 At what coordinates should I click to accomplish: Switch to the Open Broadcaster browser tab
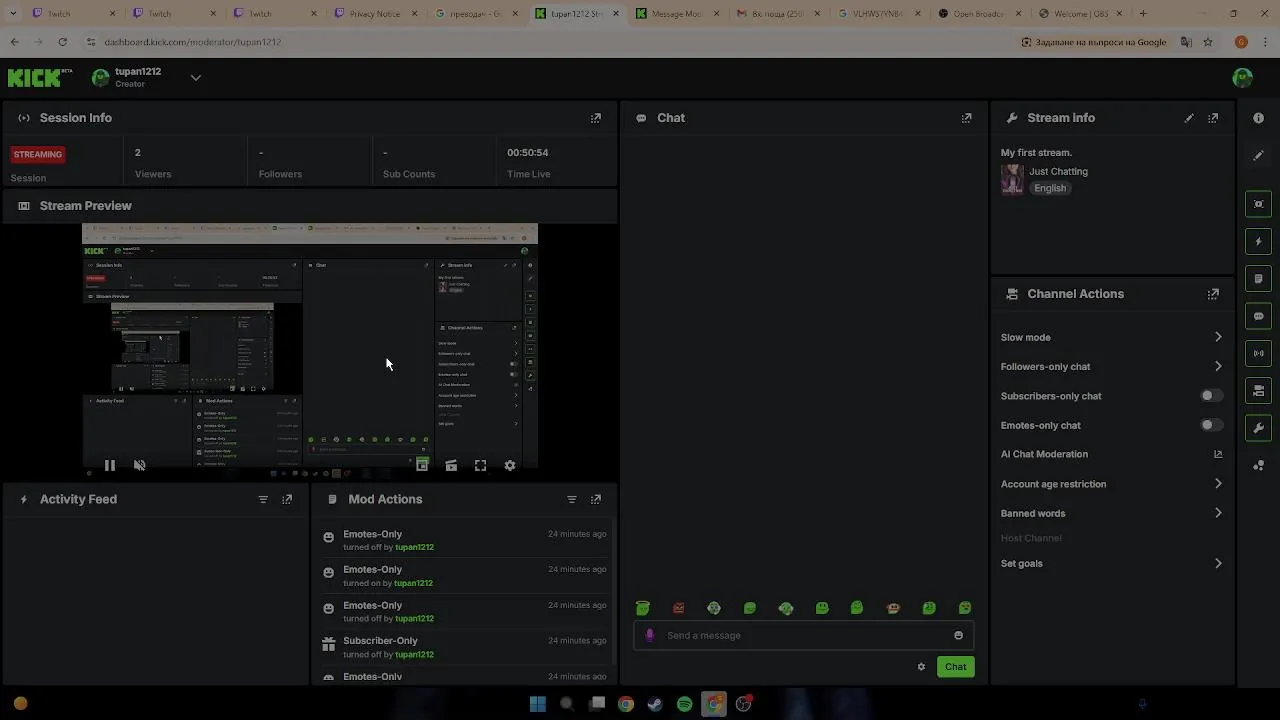coord(979,14)
